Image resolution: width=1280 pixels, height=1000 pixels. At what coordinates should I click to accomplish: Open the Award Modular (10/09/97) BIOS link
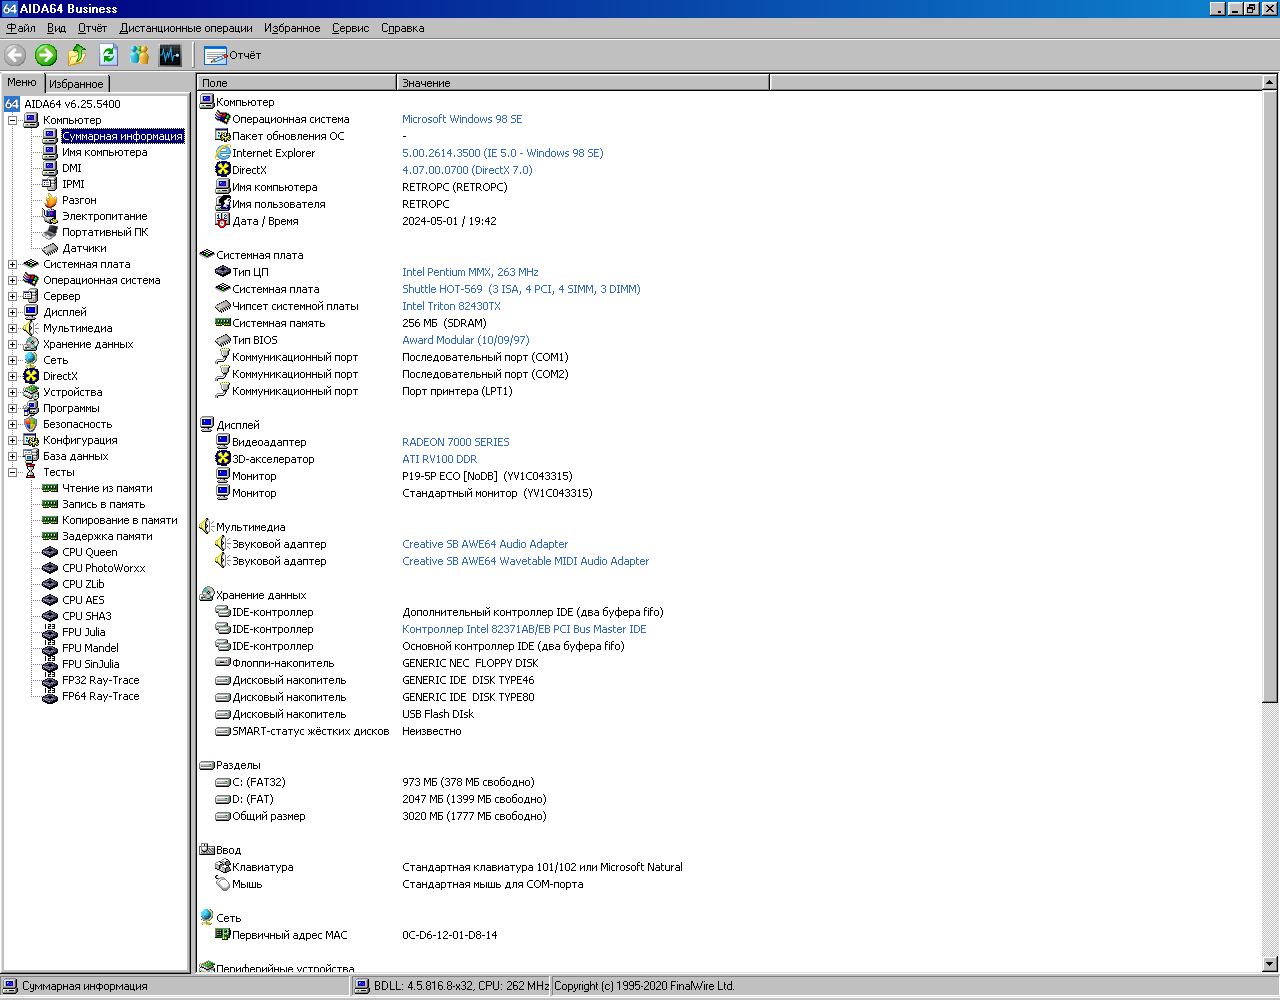point(466,340)
